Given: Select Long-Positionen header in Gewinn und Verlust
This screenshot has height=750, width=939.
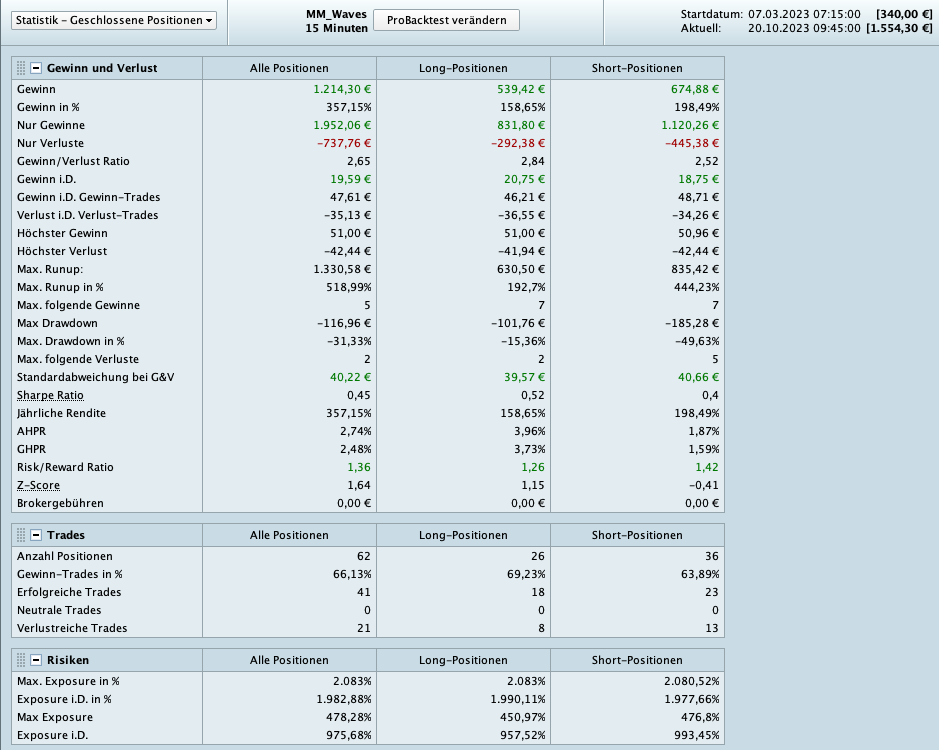Looking at the screenshot, I should 463,68.
